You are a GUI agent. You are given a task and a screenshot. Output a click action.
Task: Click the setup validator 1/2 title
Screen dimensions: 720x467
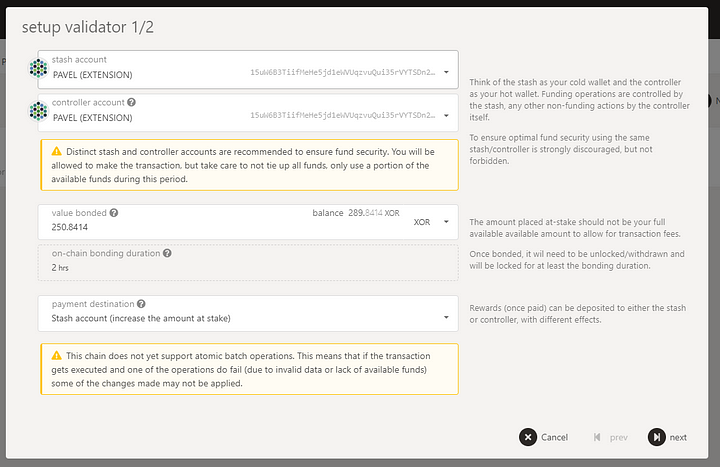pos(88,27)
